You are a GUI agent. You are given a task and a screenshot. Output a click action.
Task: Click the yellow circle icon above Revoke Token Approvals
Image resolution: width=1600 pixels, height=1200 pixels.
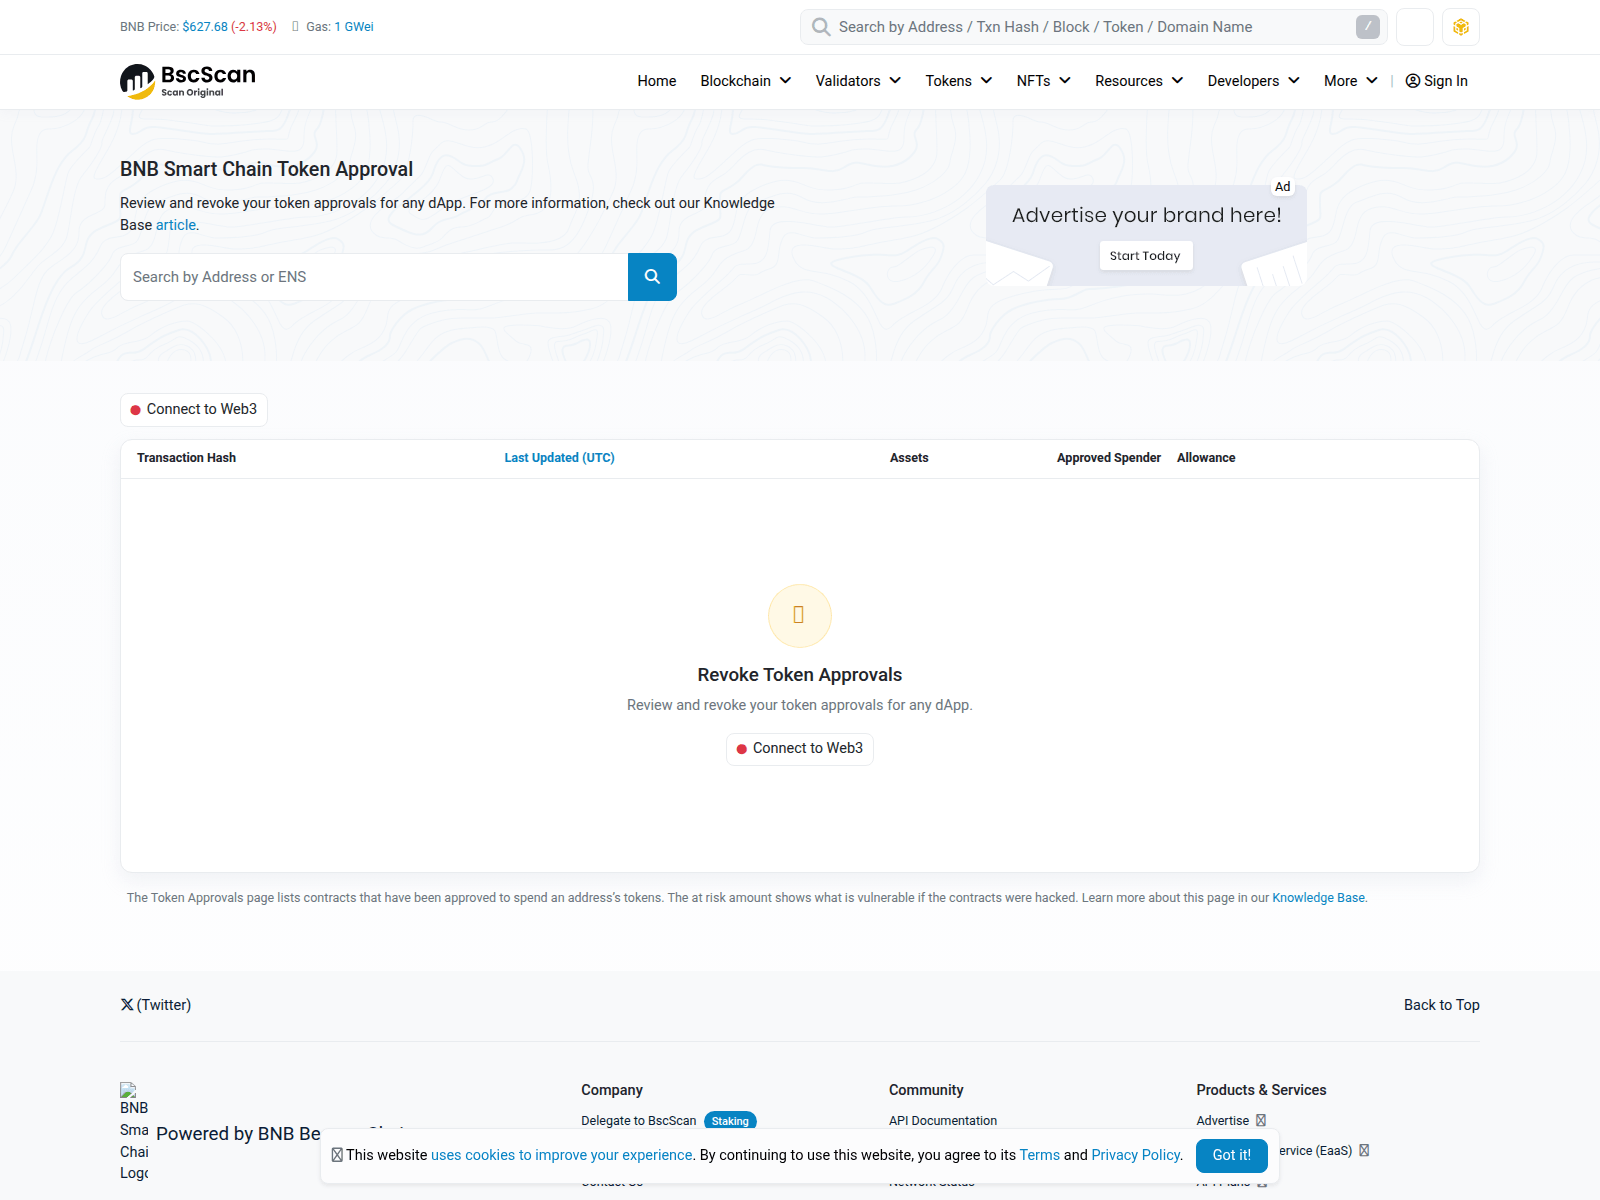pyautogui.click(x=800, y=616)
